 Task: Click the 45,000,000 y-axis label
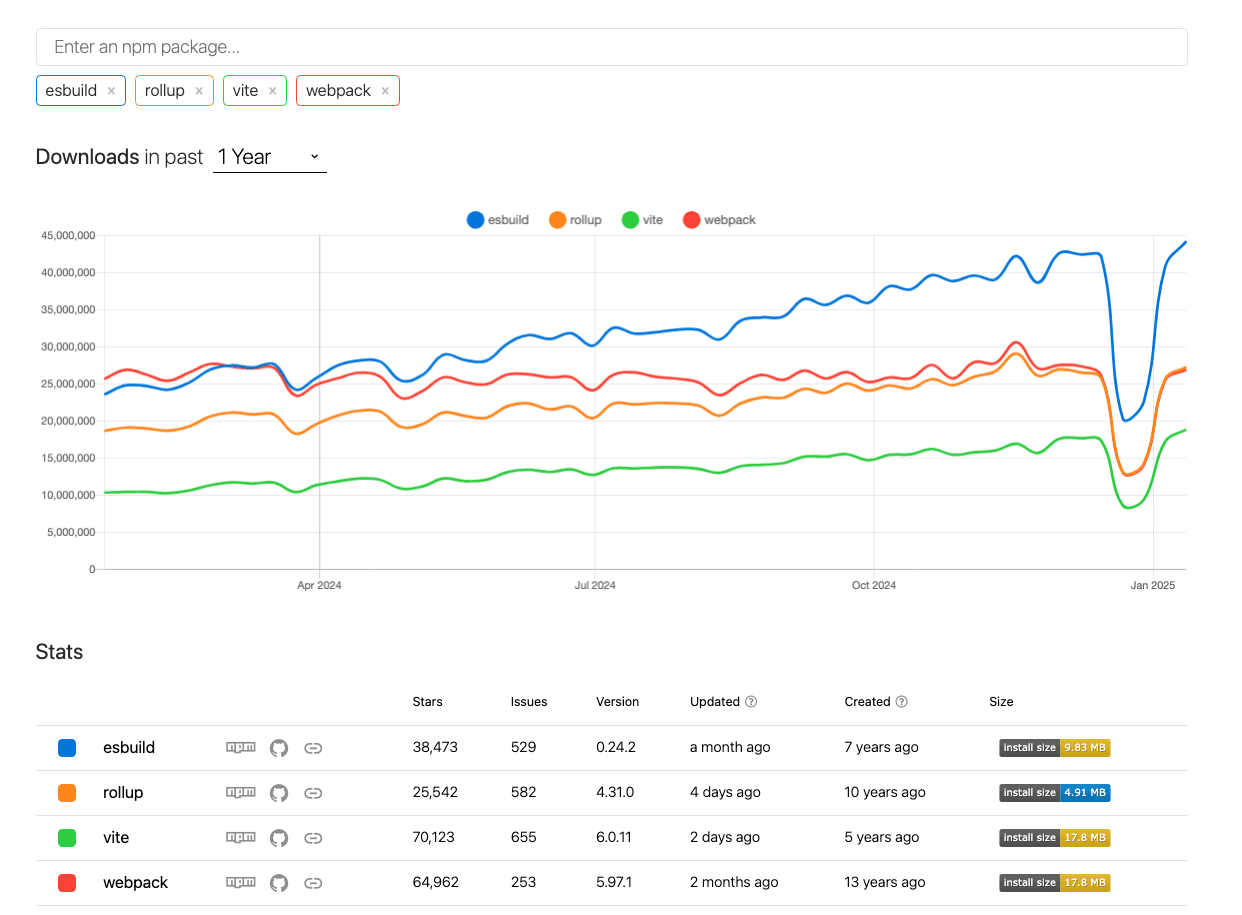(x=68, y=236)
